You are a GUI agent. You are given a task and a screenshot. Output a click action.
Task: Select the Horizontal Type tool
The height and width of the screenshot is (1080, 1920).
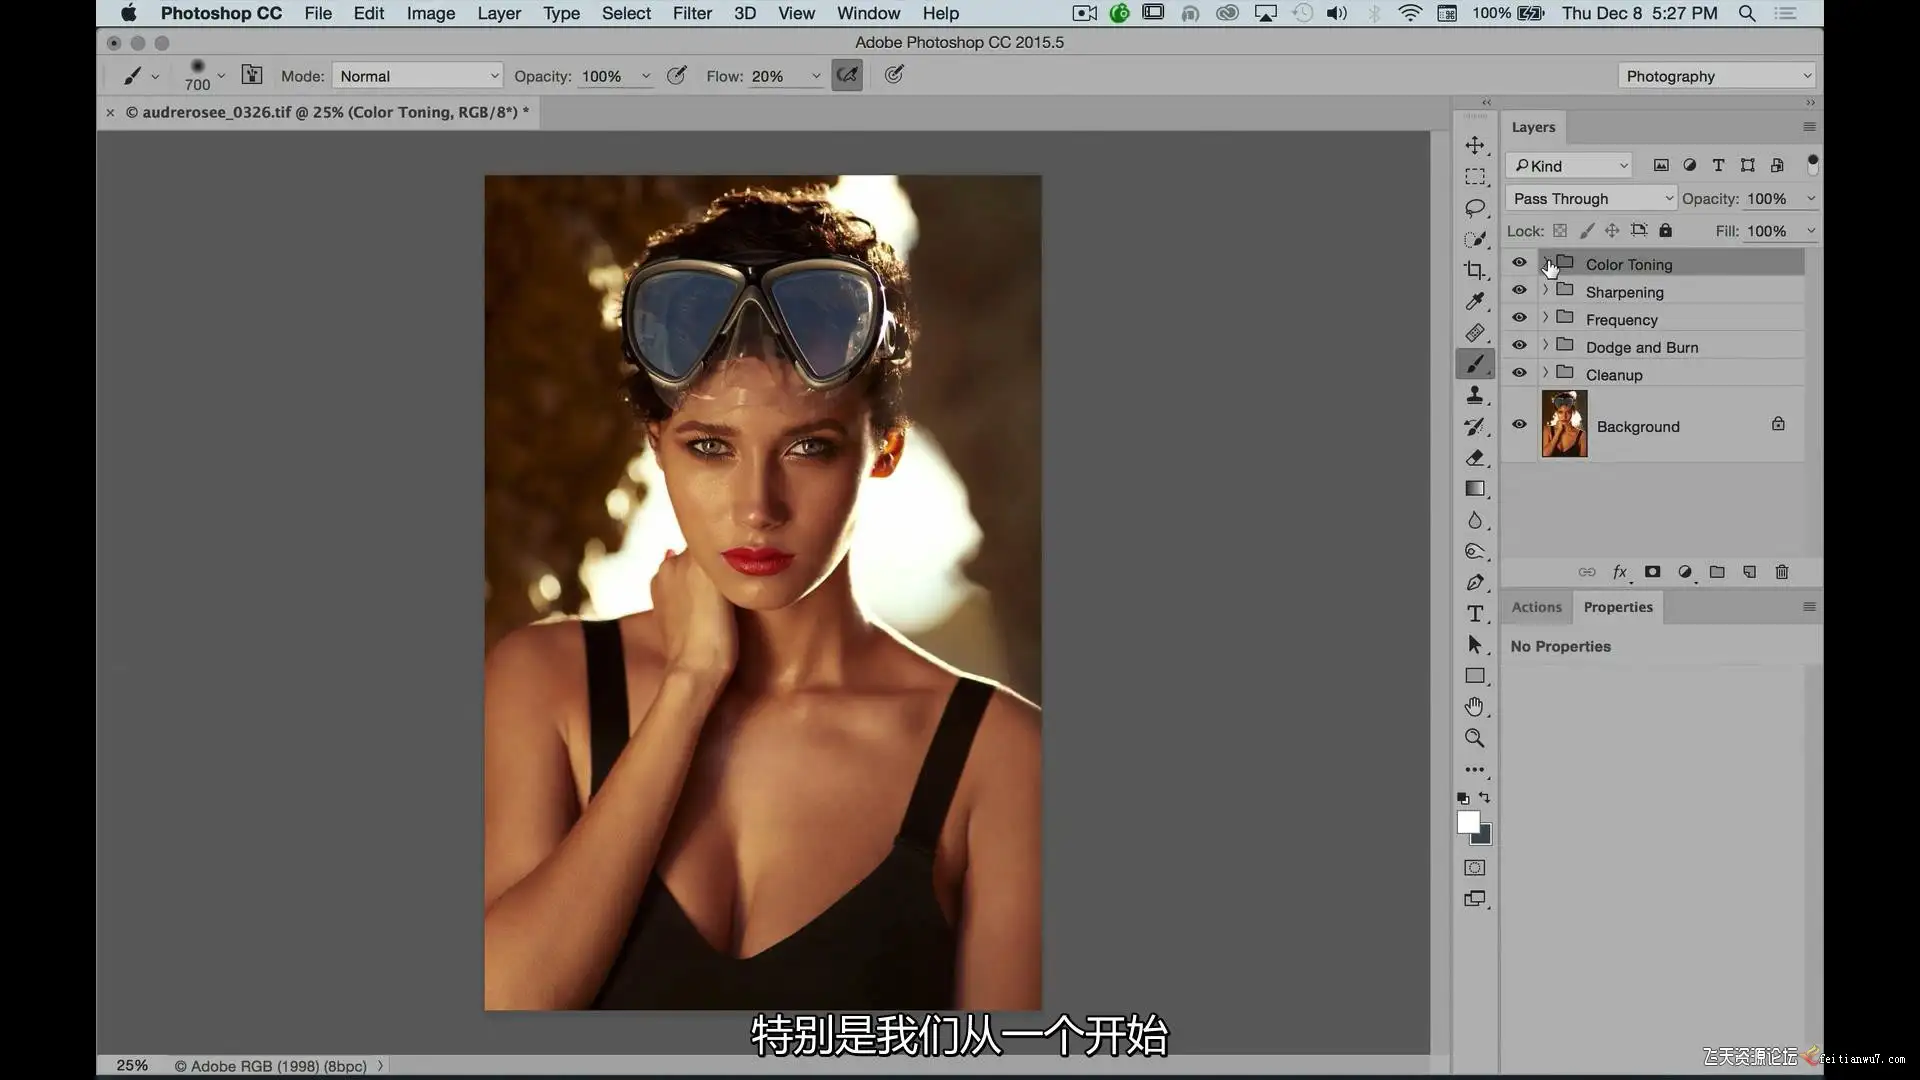click(x=1474, y=614)
